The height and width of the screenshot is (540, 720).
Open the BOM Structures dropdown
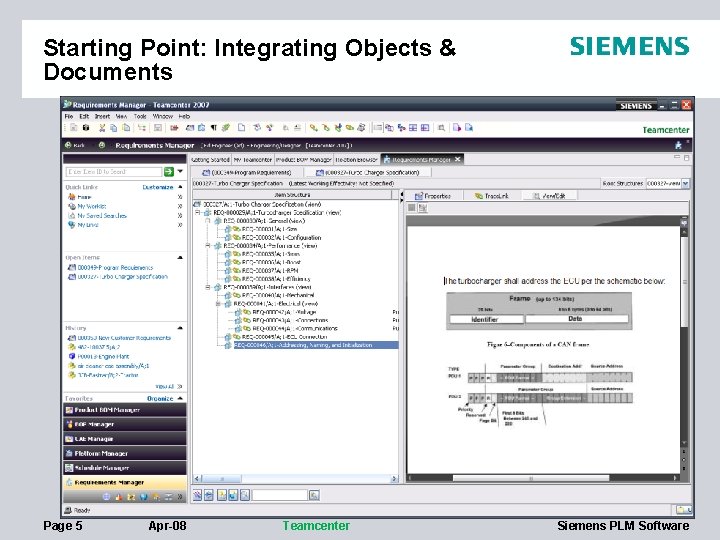click(685, 183)
